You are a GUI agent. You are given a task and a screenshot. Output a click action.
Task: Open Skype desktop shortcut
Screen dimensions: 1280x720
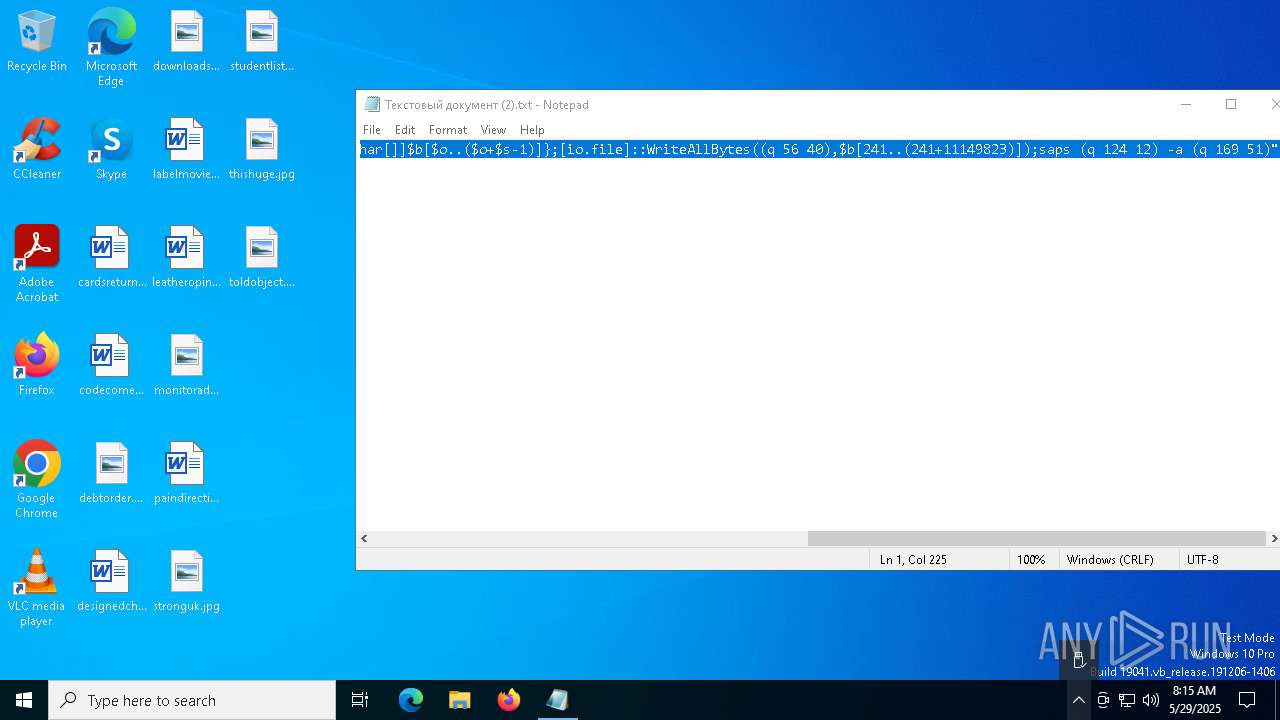coord(111,150)
